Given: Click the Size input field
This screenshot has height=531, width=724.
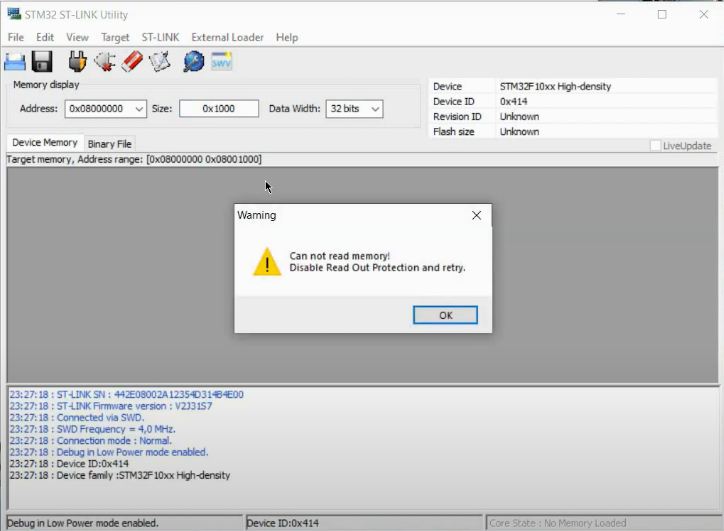Looking at the screenshot, I should (219, 109).
